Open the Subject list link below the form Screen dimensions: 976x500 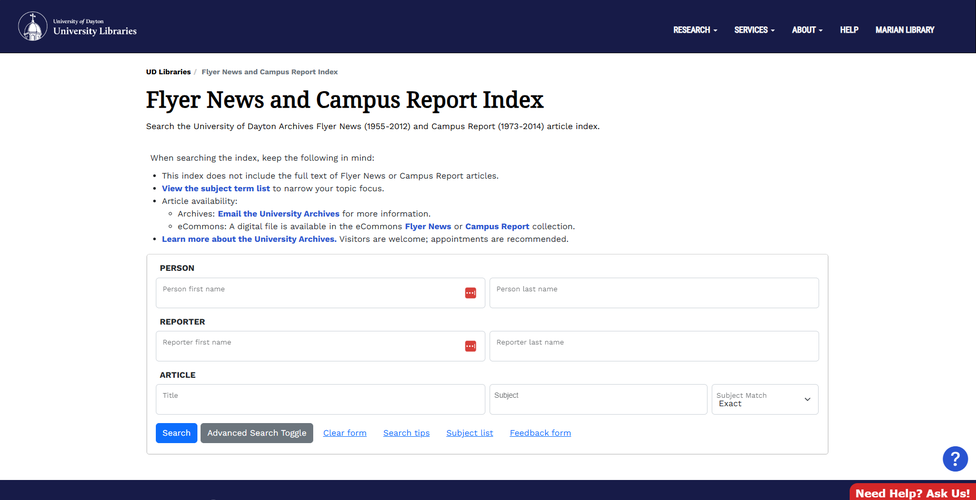pyautogui.click(x=469, y=433)
